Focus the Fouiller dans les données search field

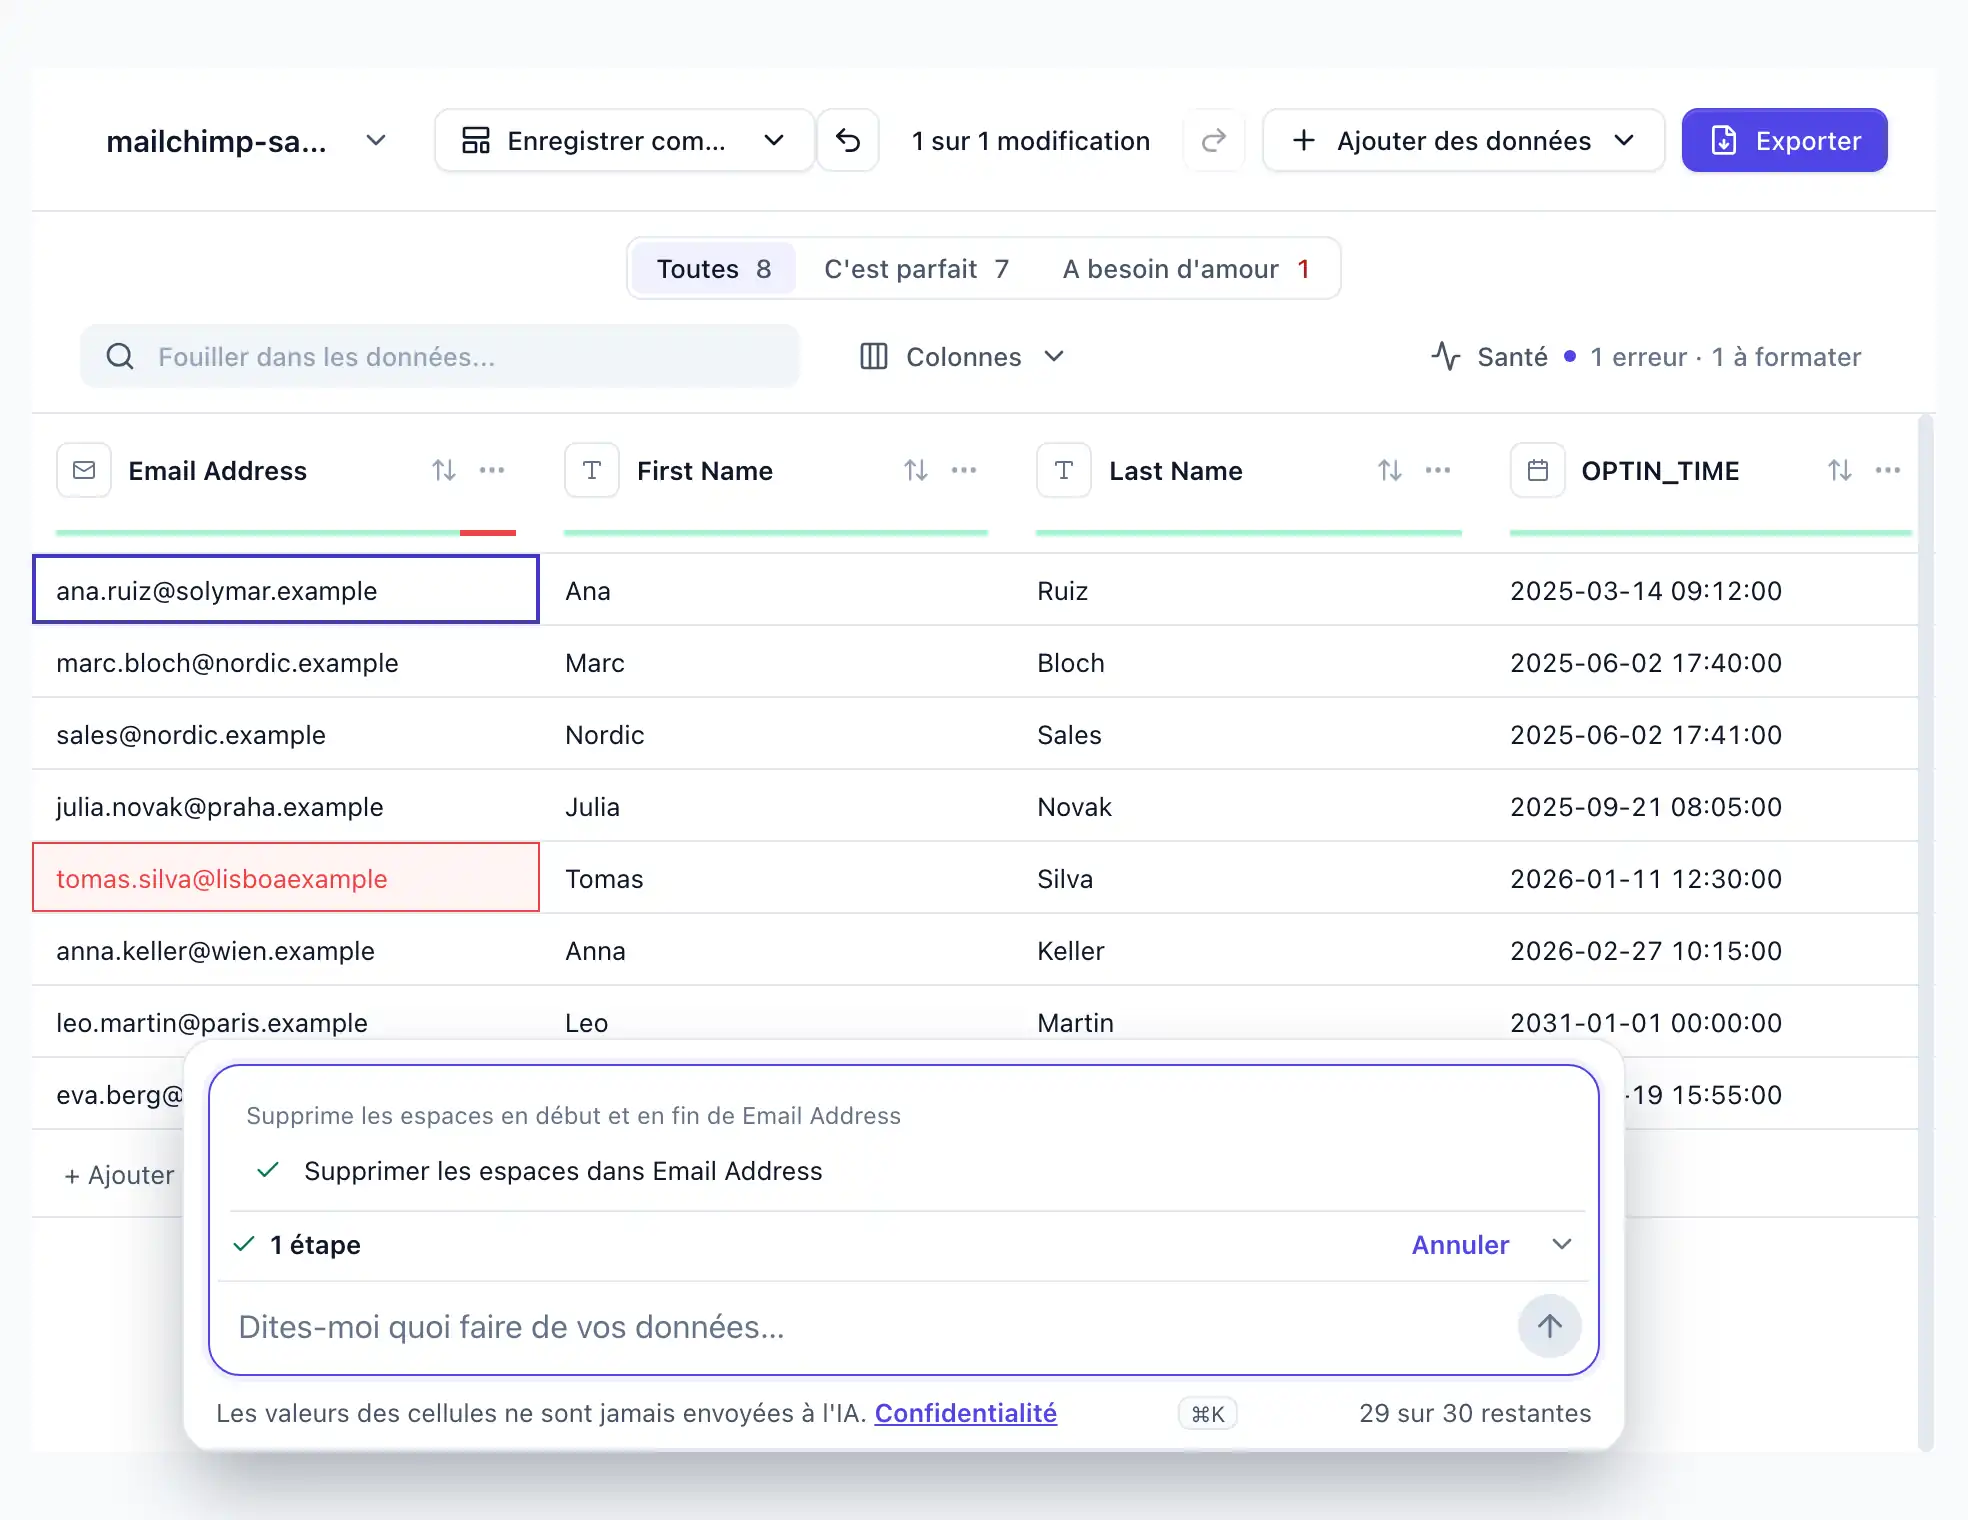(440, 356)
